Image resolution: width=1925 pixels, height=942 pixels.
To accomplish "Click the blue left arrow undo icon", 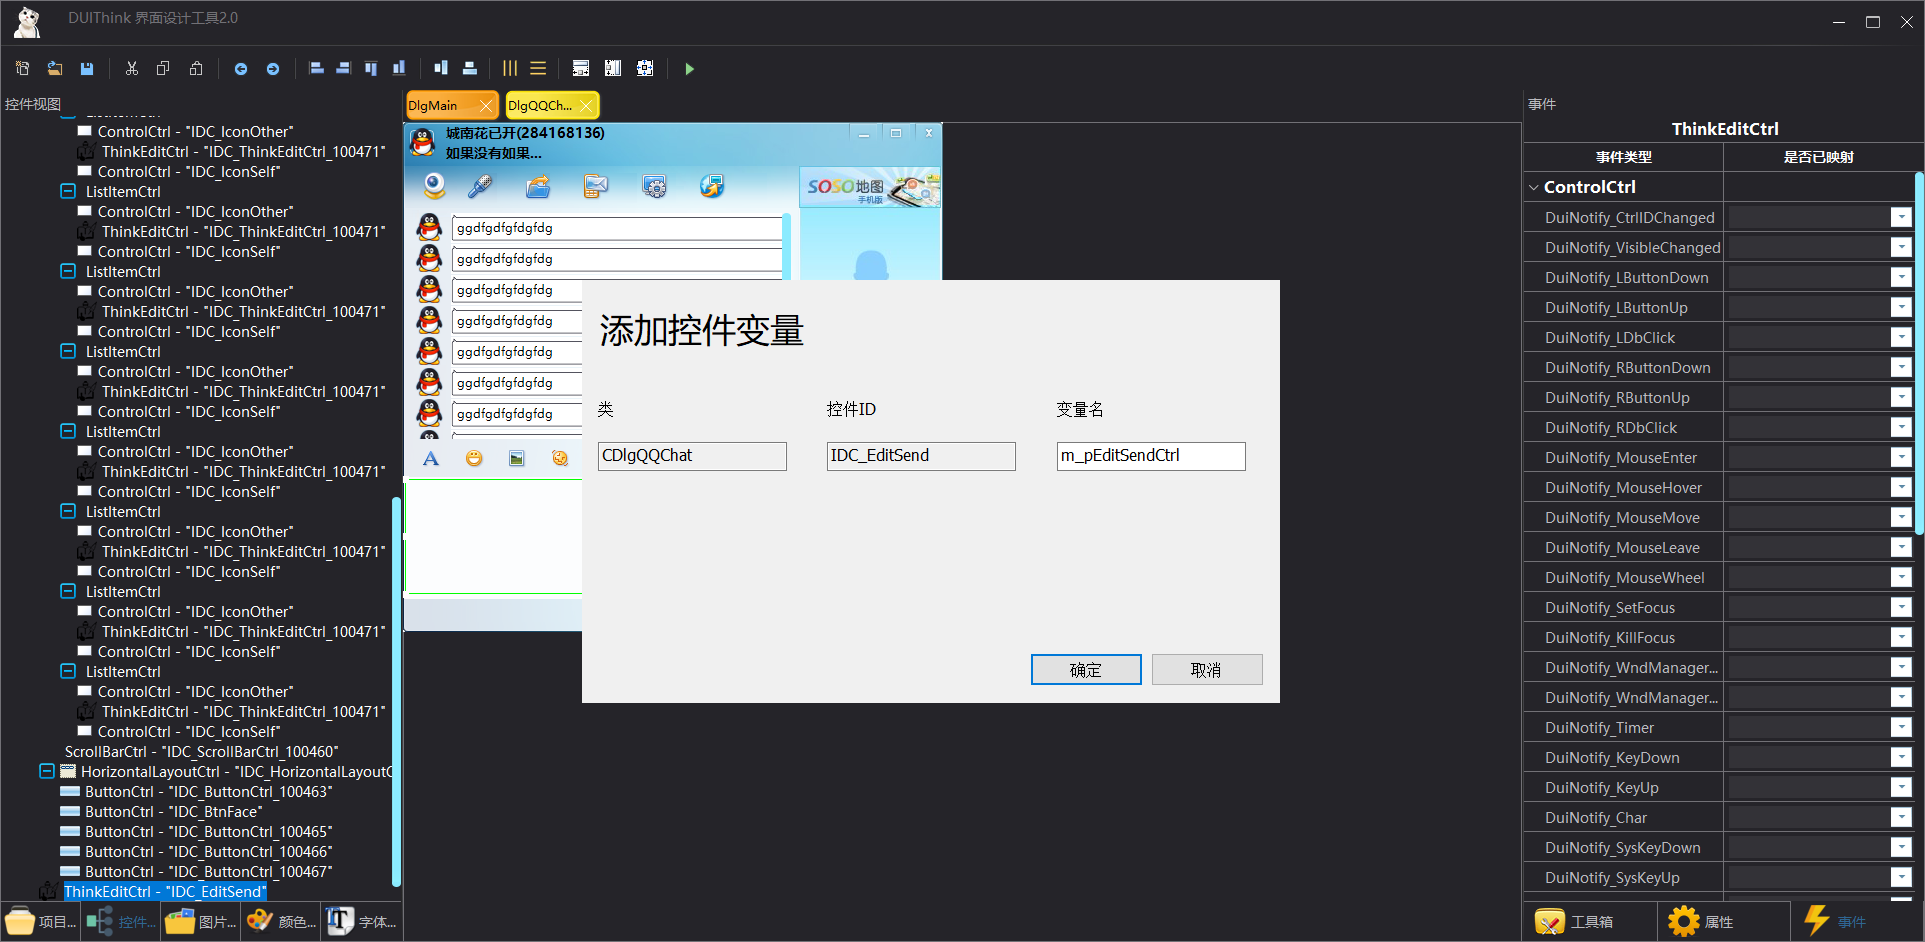I will [241, 69].
